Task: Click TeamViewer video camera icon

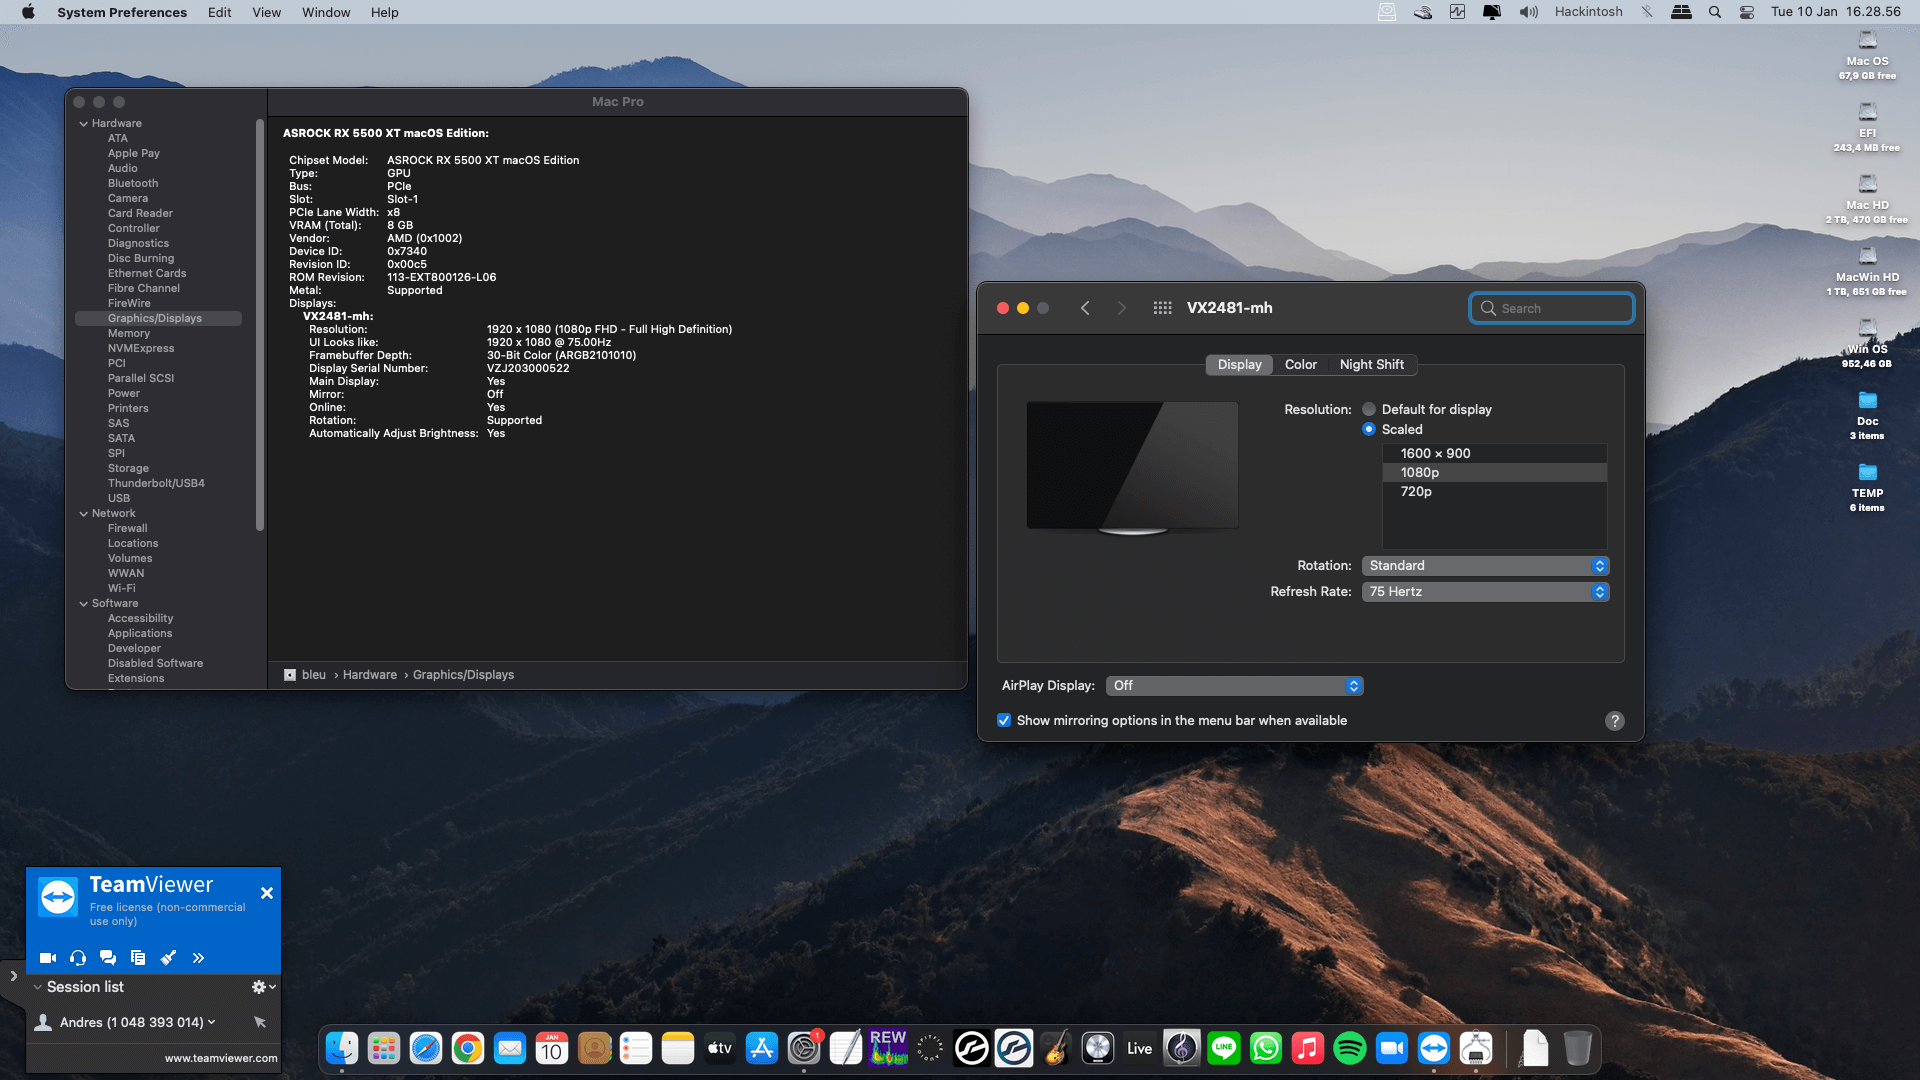Action: click(x=47, y=958)
